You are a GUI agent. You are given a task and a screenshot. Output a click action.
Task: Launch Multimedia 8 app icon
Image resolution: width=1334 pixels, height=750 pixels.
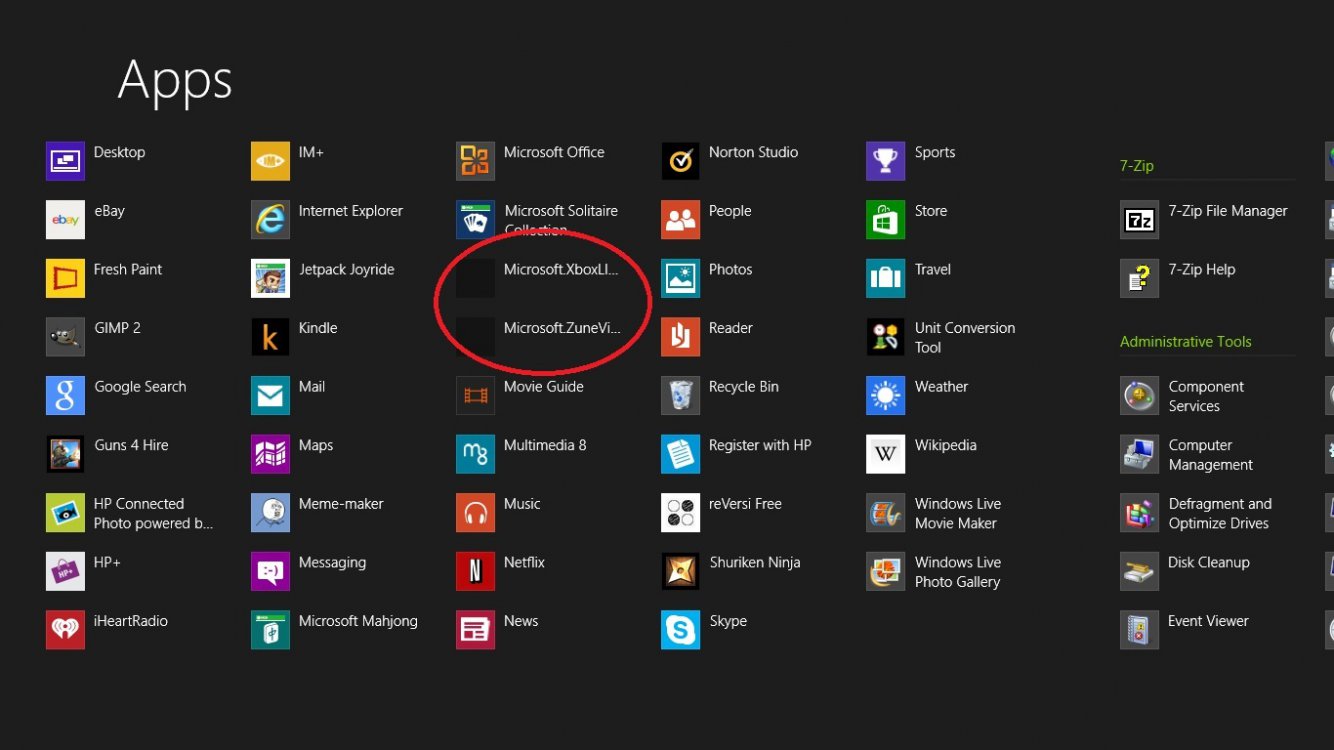tap(475, 454)
